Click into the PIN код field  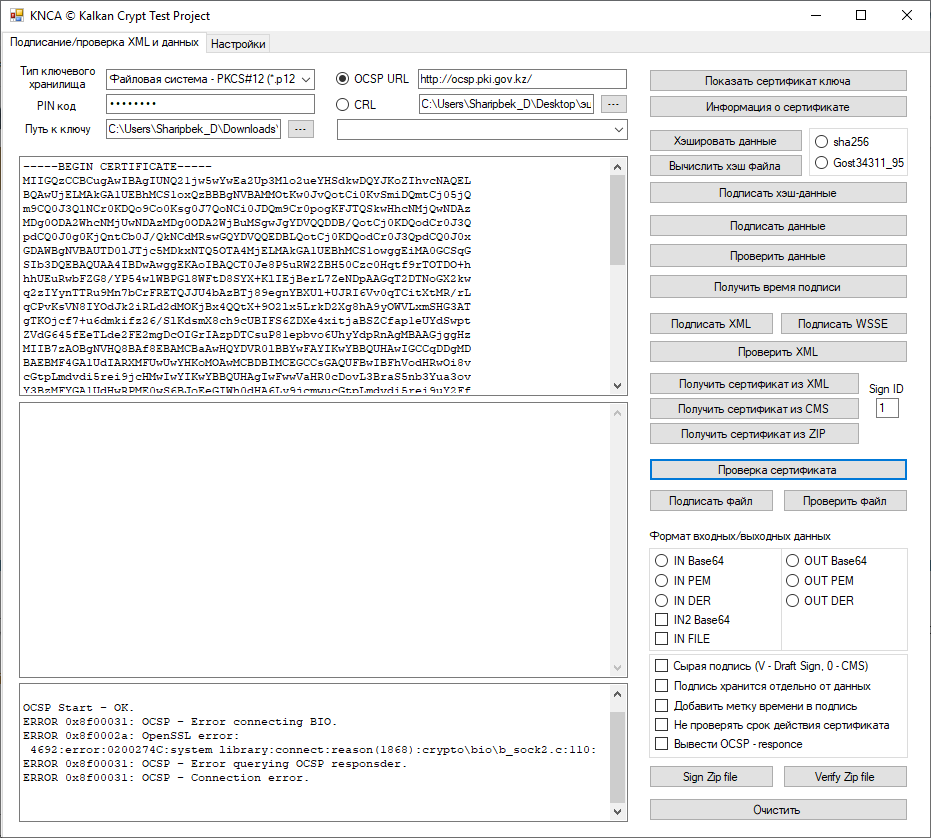tap(210, 105)
